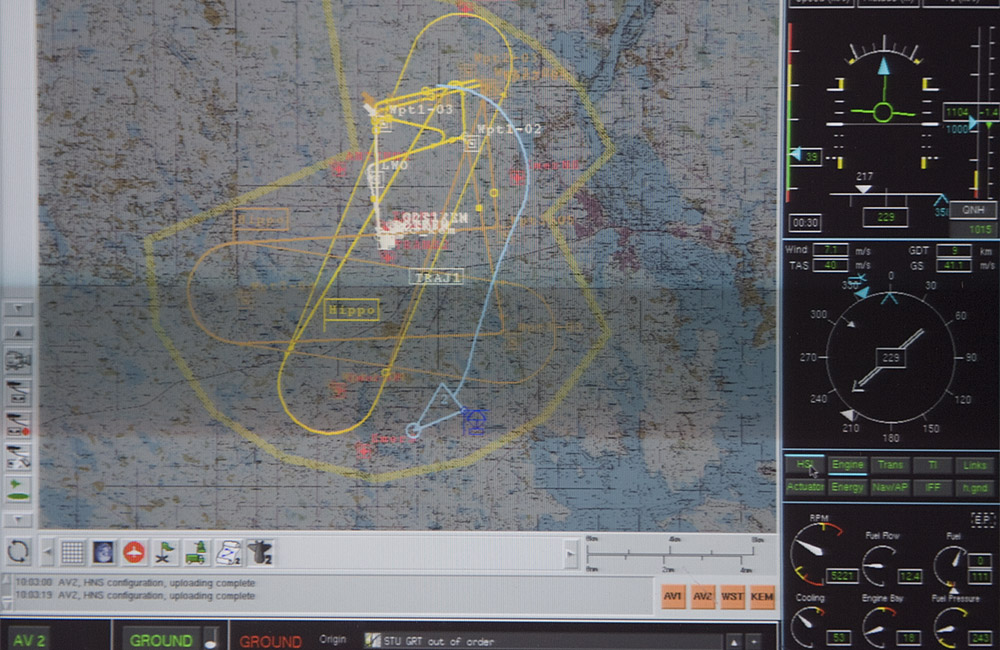Open the route map sheet icon
The width and height of the screenshot is (1000, 650).
pos(228,552)
